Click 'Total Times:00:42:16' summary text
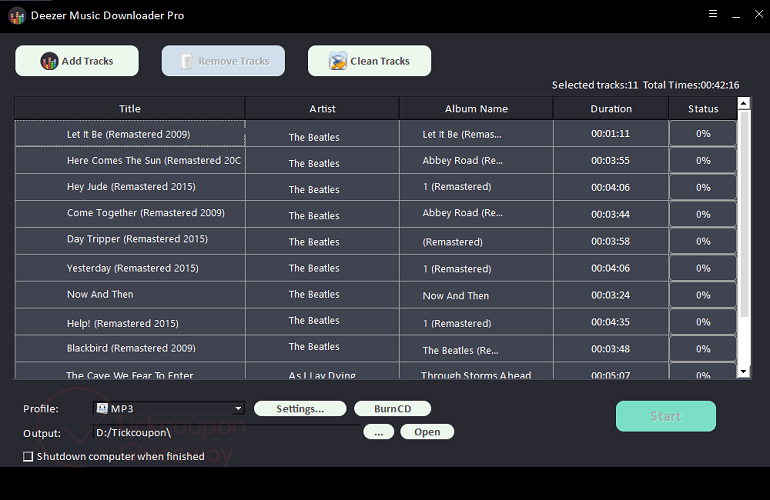Screen dimensions: 770x500 click(x=691, y=85)
